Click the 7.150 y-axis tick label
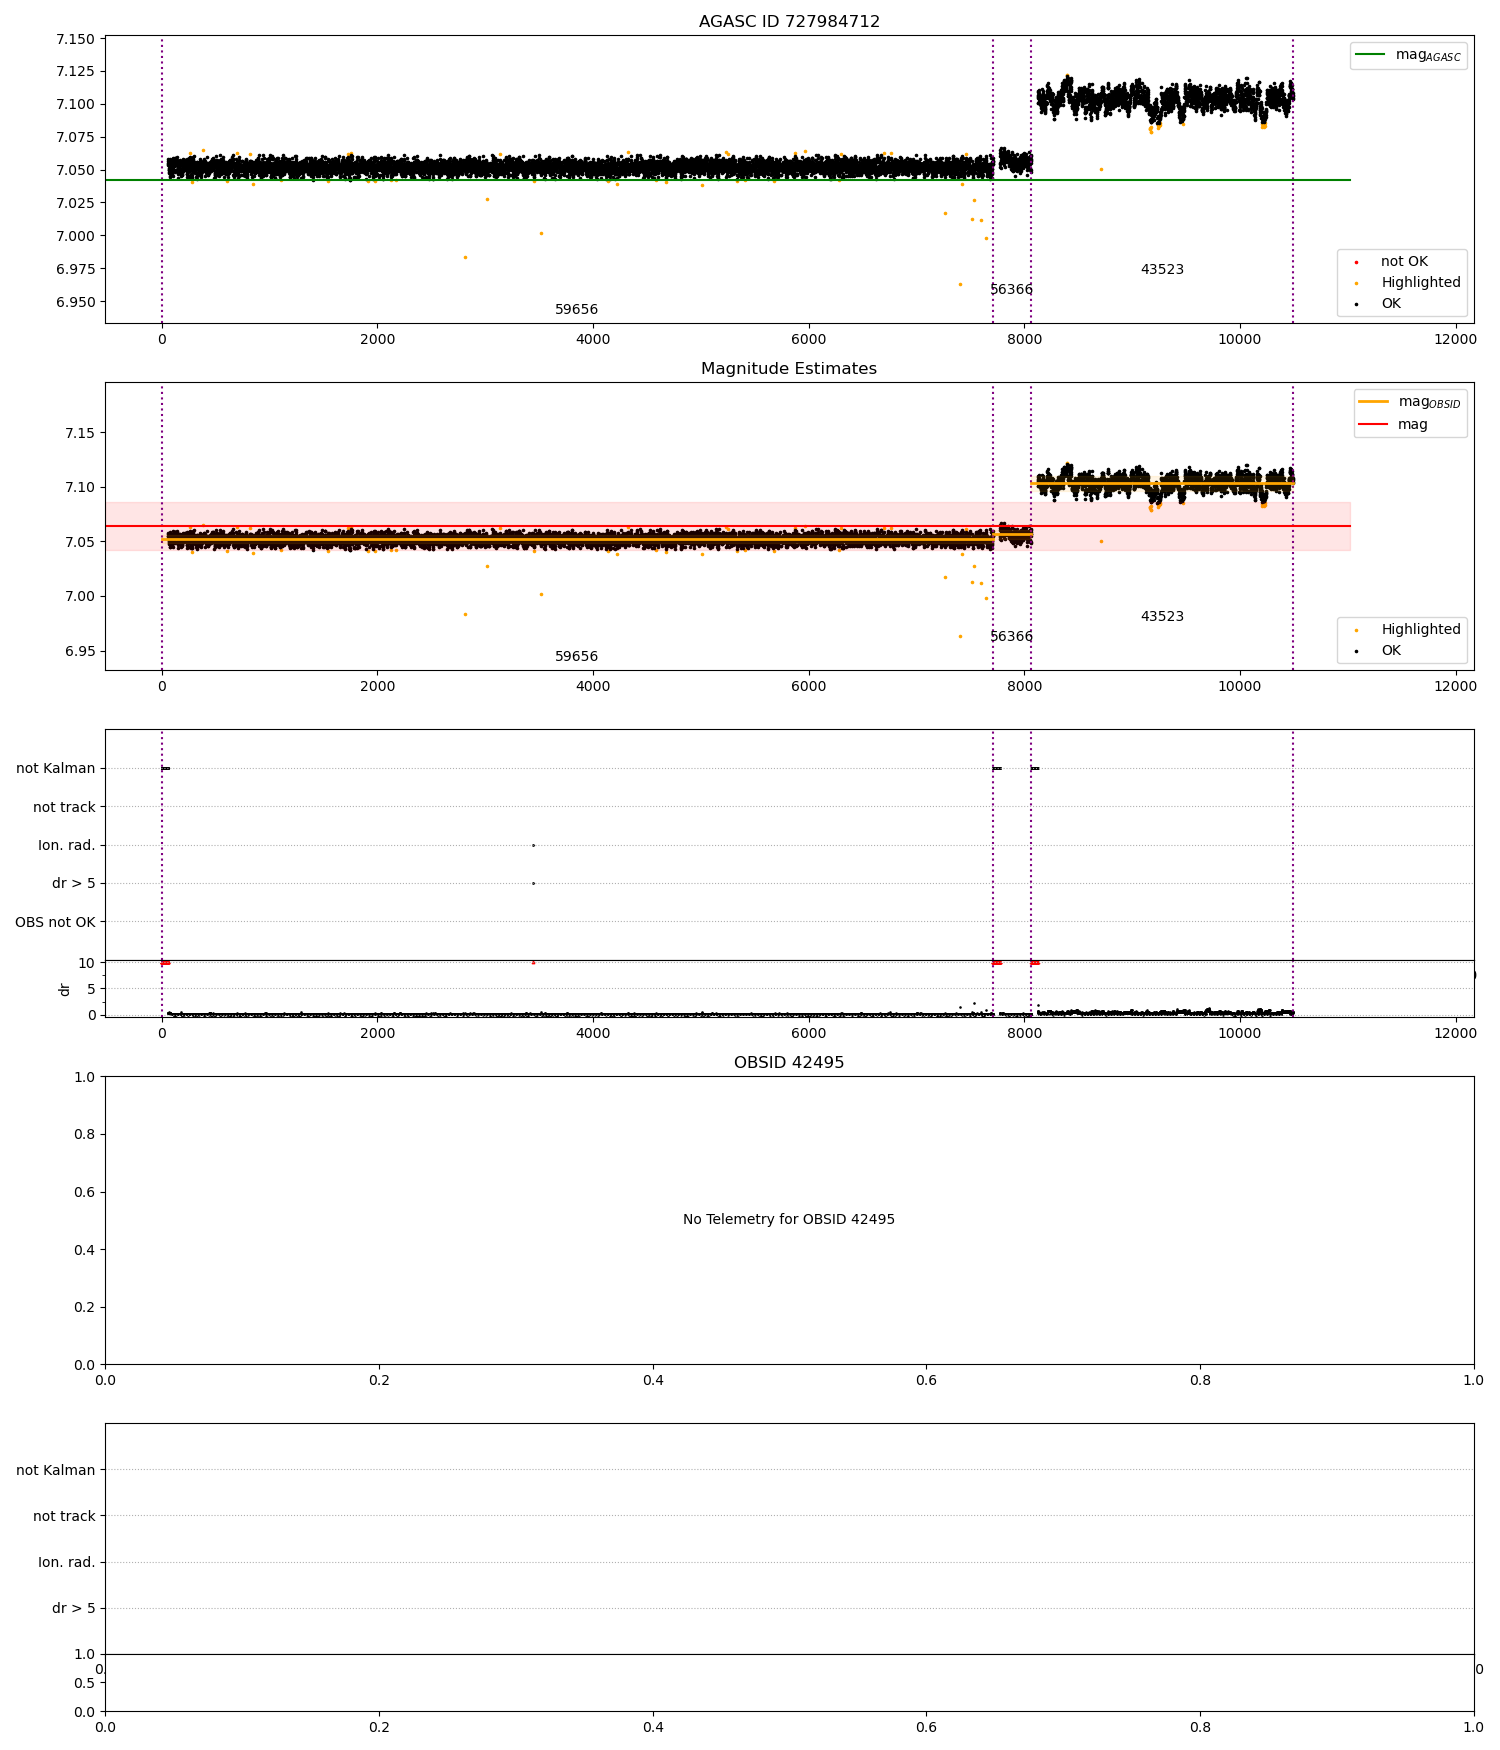 pyautogui.click(x=76, y=40)
